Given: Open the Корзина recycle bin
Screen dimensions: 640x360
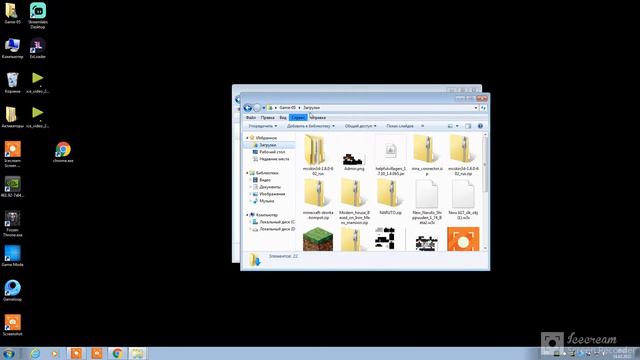Looking at the screenshot, I should click(12, 83).
